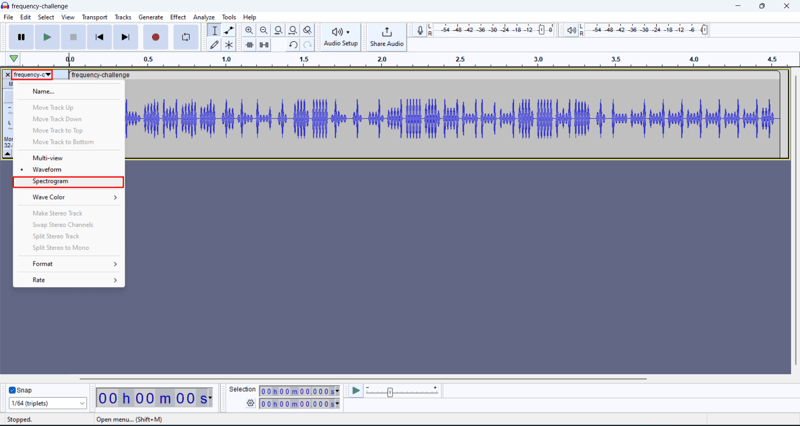Viewport: 800px width, 426px height.
Task: Open the Transport menu
Action: pos(94,17)
